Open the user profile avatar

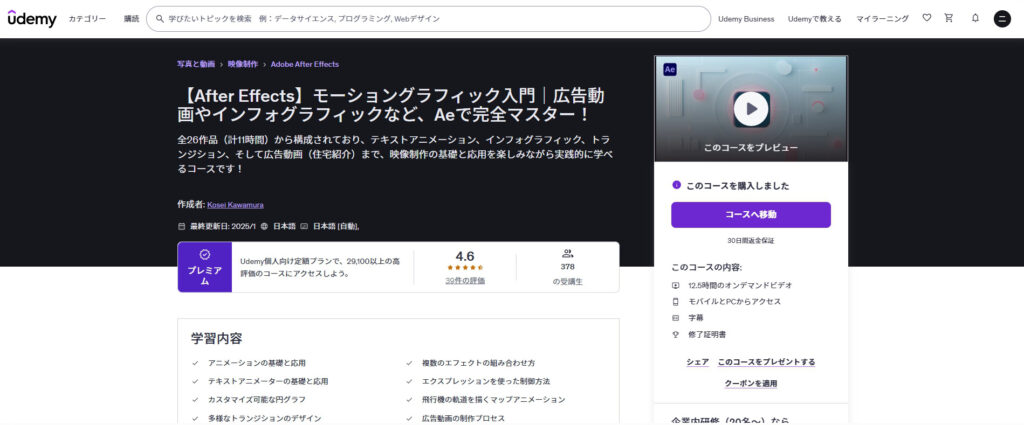[1002, 19]
